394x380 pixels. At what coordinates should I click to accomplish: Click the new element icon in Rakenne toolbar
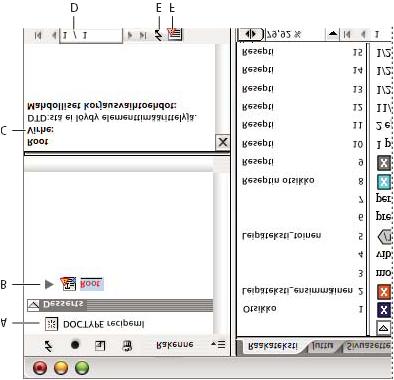pos(100,345)
